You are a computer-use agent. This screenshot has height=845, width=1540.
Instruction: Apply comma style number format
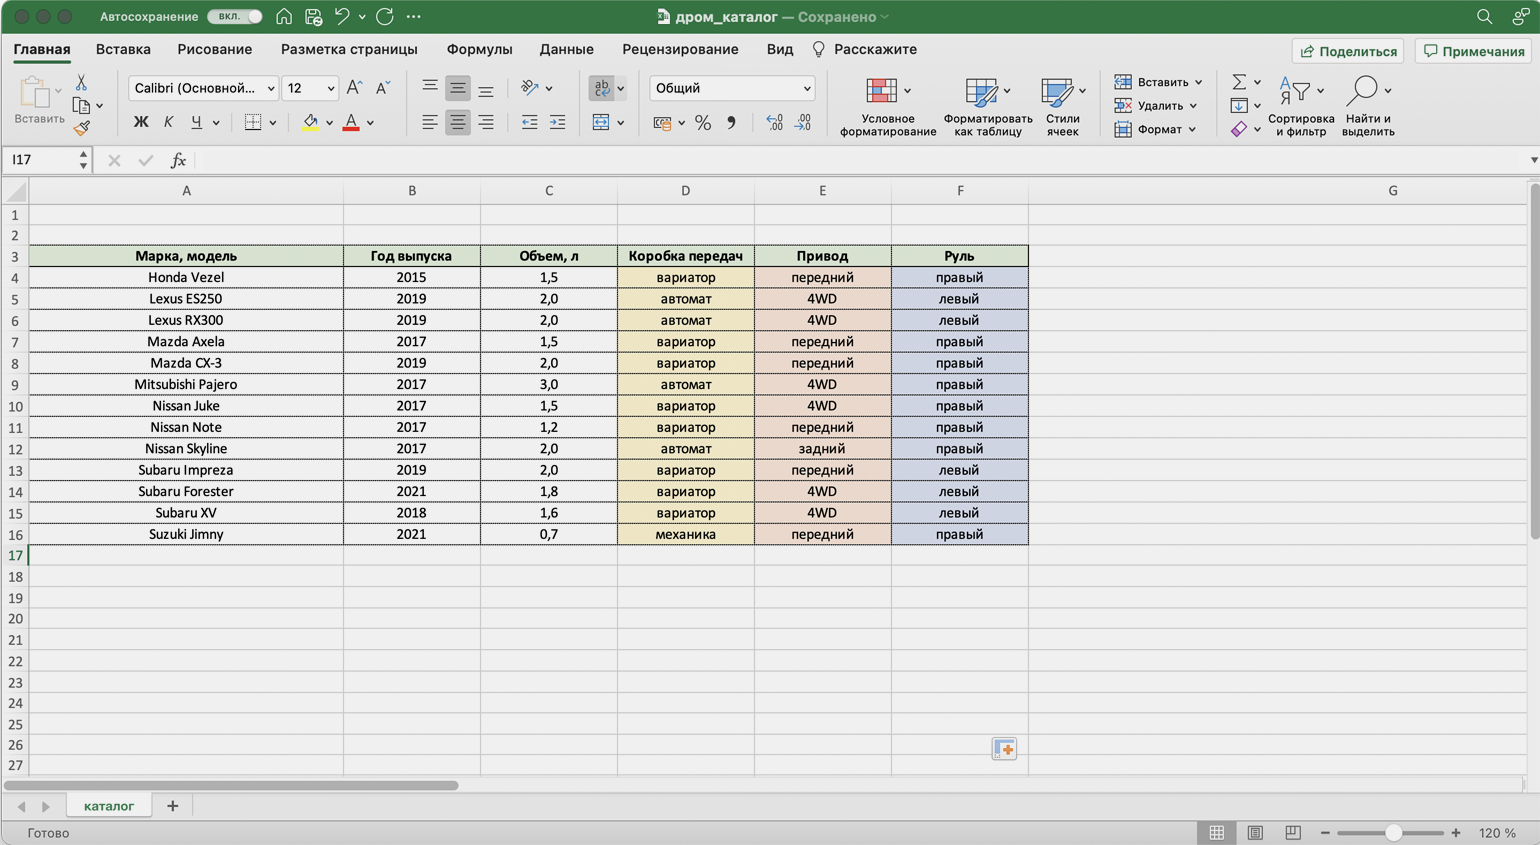[x=731, y=122]
